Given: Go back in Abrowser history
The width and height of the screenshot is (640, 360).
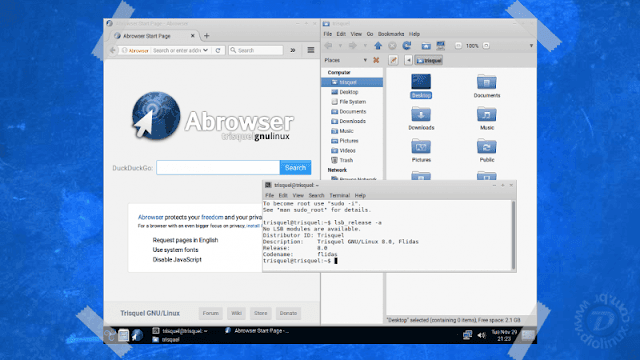Looking at the screenshot, I should click(113, 50).
